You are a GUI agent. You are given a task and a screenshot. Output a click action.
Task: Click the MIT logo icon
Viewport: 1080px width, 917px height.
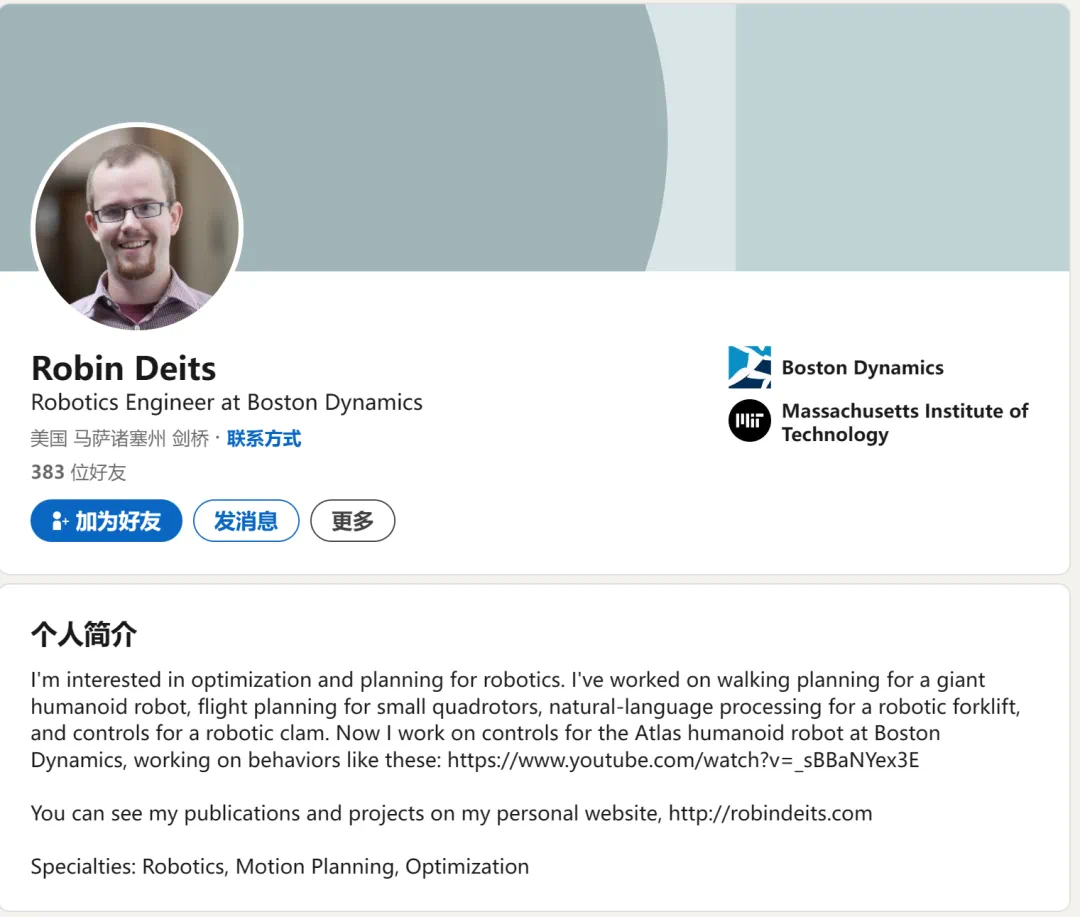click(749, 421)
